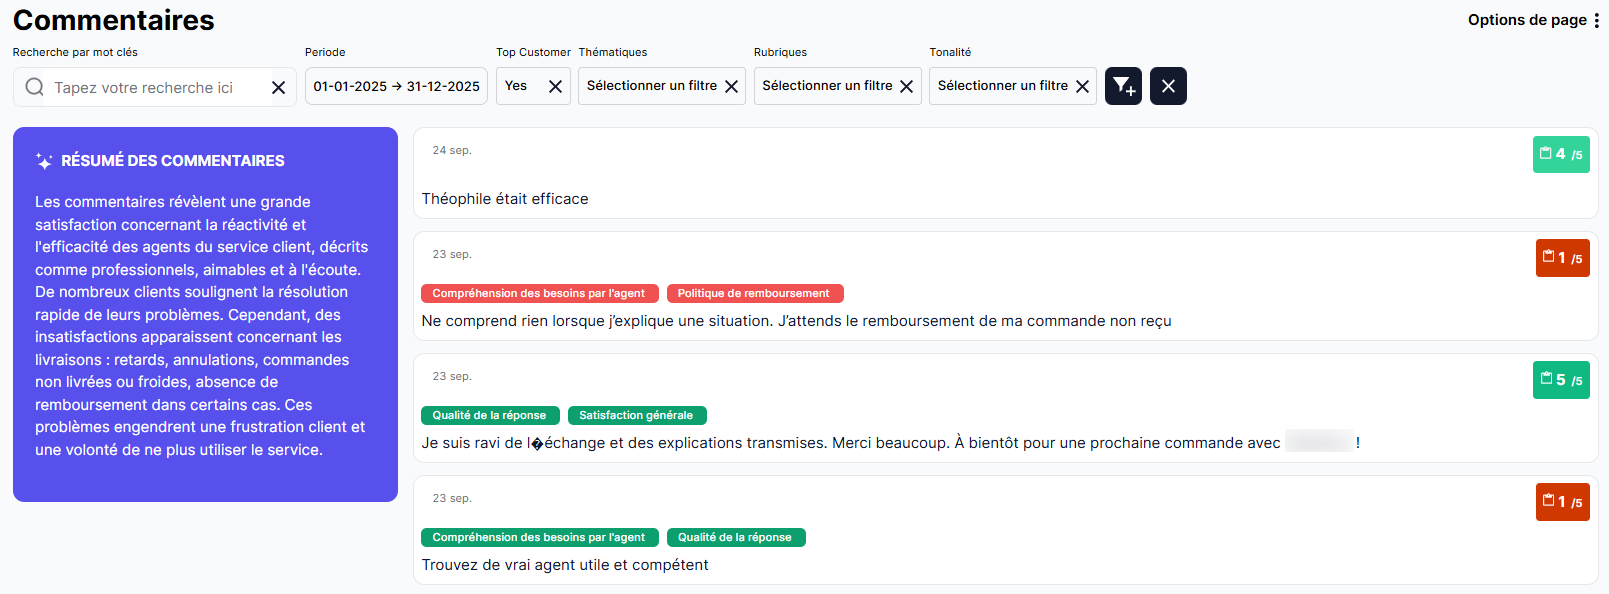1609x594 pixels.
Task: Click the magnifying glass search icon
Action: [x=35, y=87]
